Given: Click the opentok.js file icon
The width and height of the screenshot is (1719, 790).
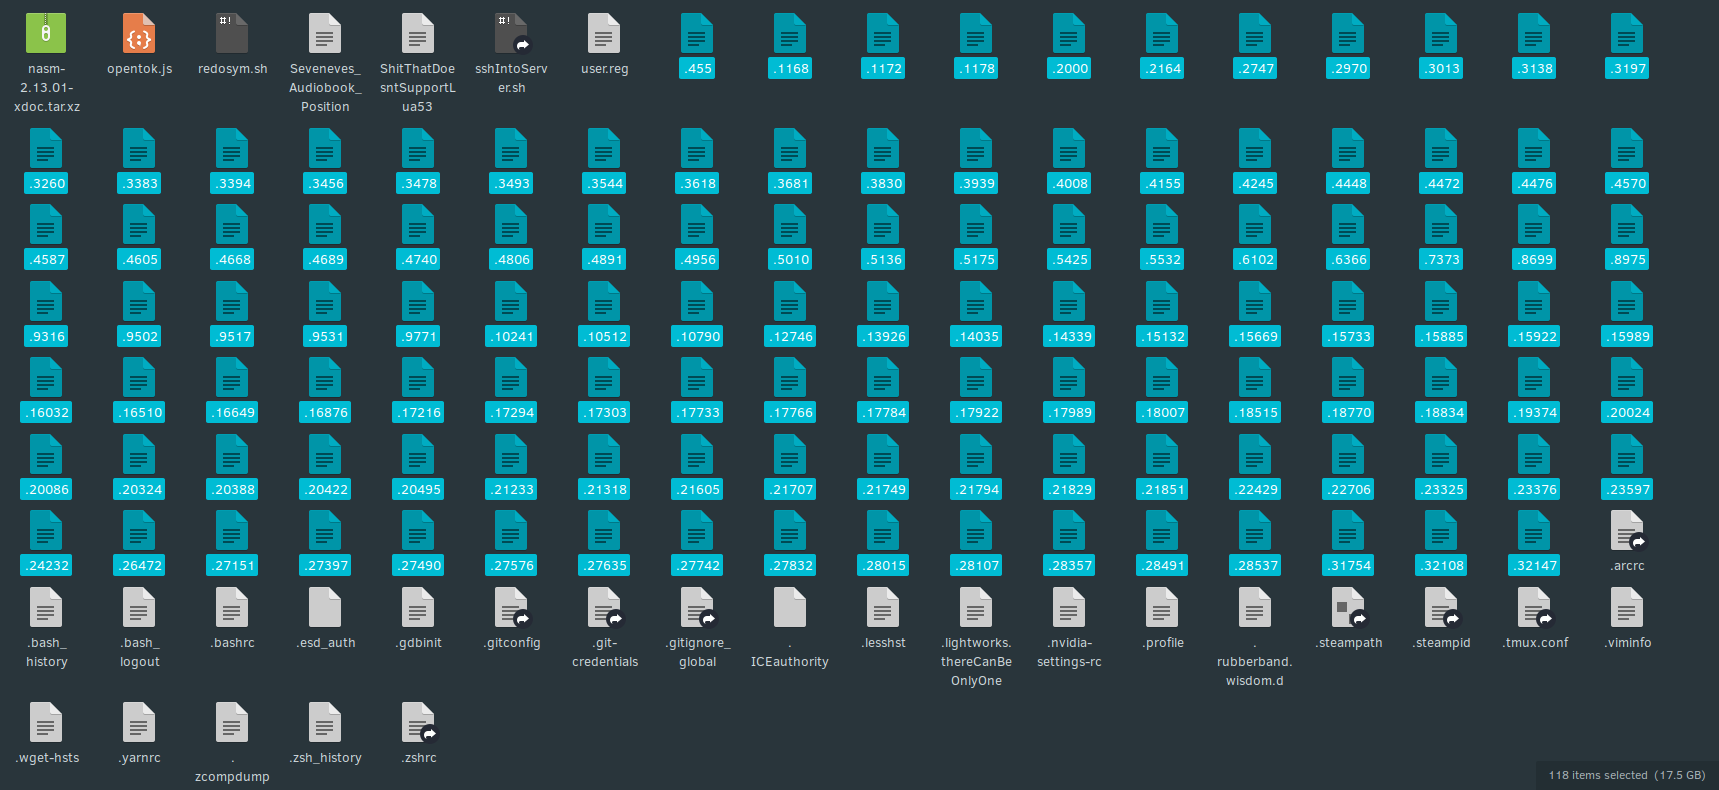Looking at the screenshot, I should [x=139, y=33].
